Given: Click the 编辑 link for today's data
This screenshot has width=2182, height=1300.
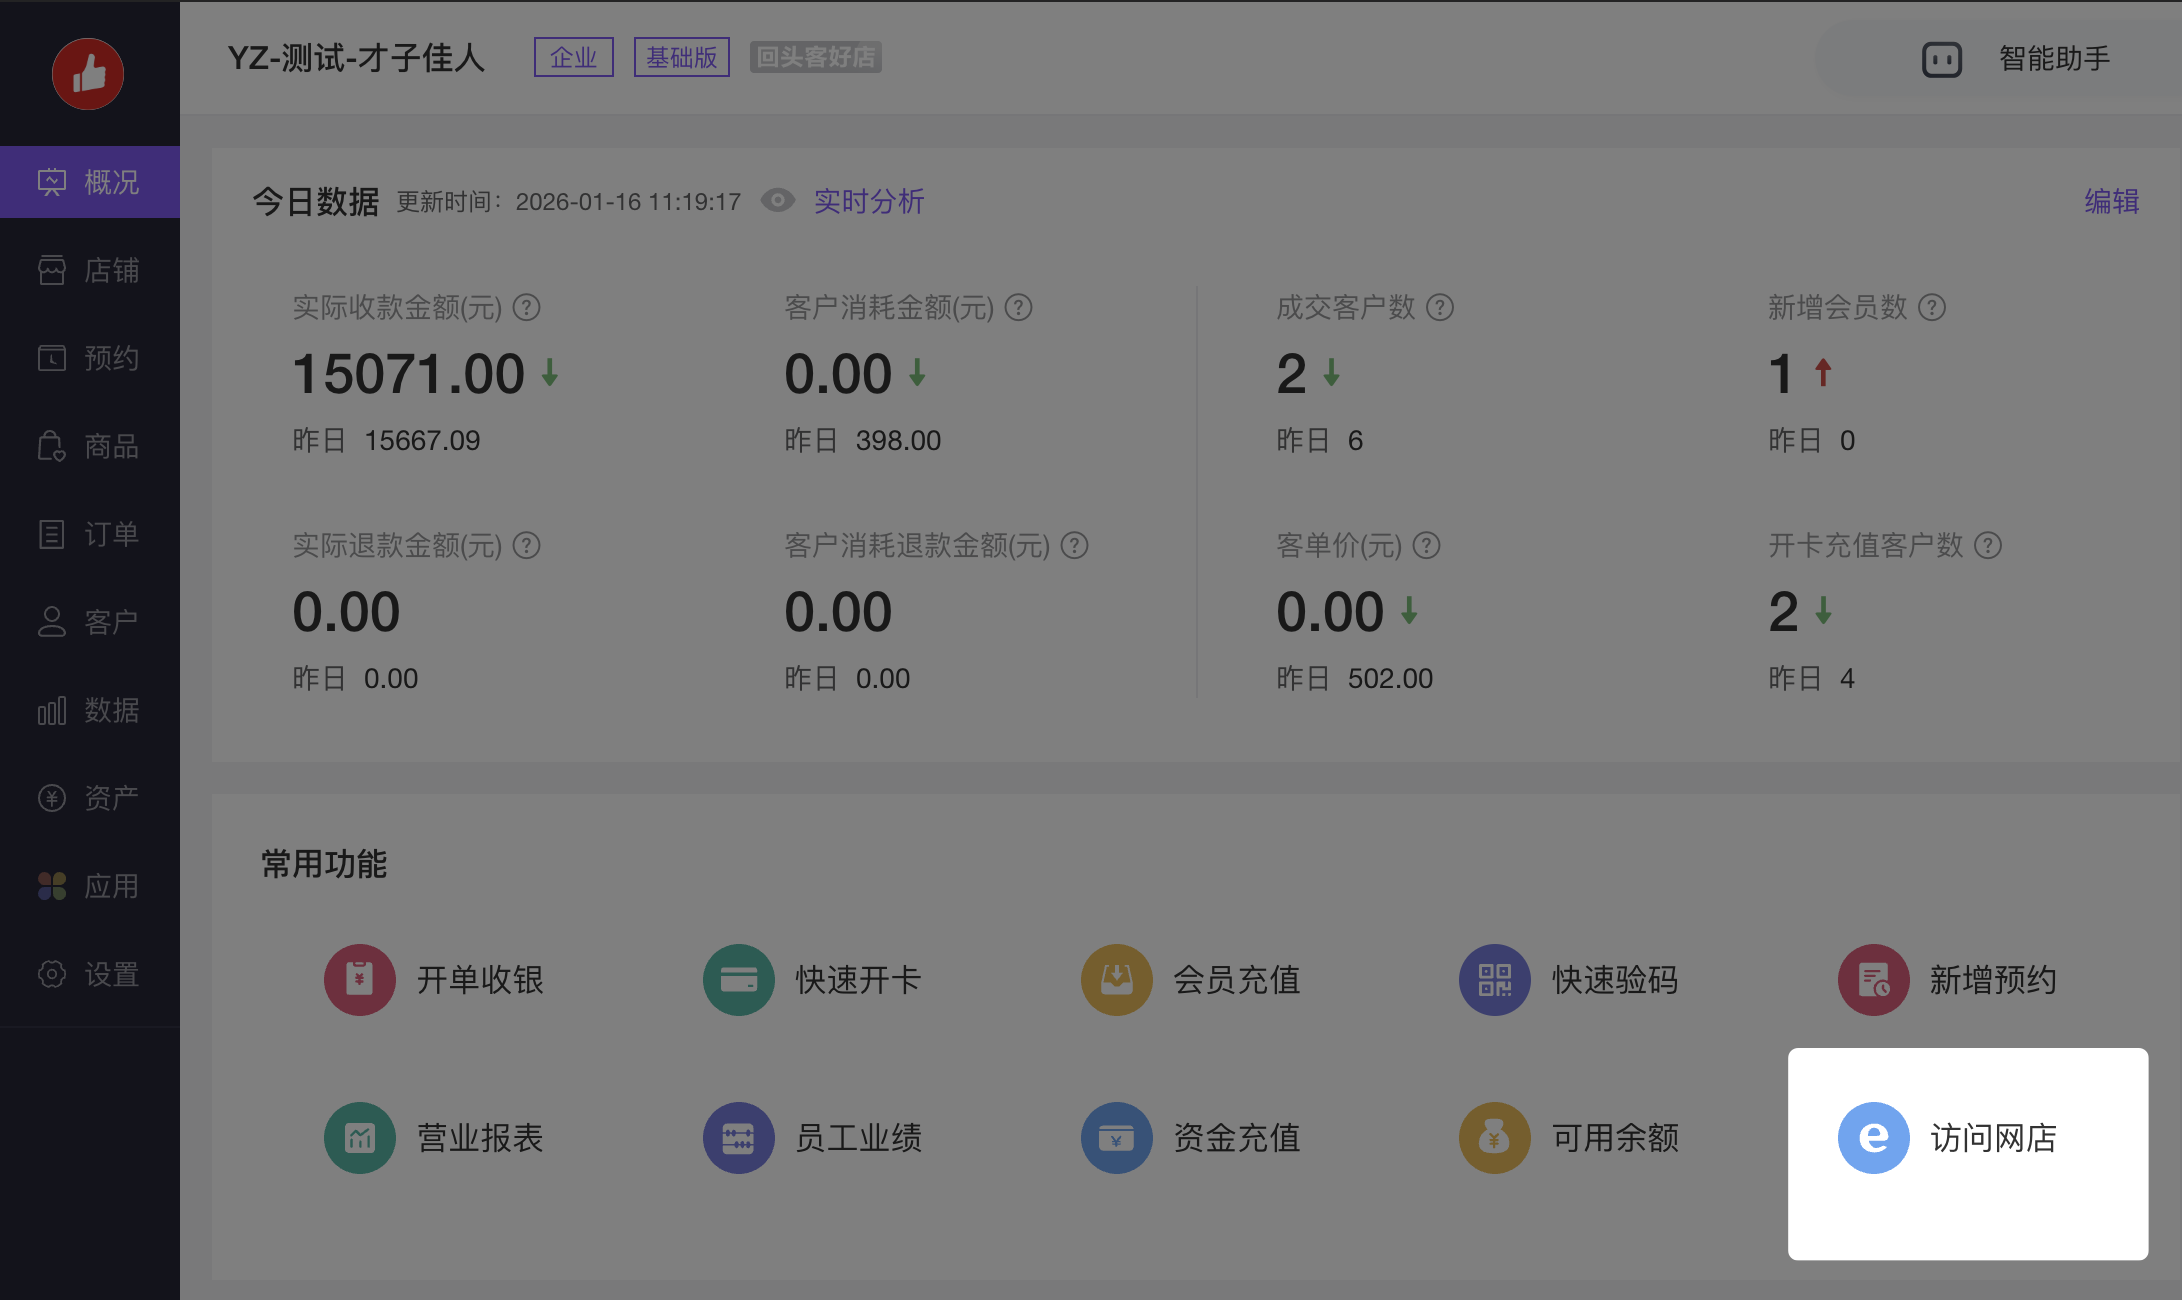Looking at the screenshot, I should click(2111, 201).
